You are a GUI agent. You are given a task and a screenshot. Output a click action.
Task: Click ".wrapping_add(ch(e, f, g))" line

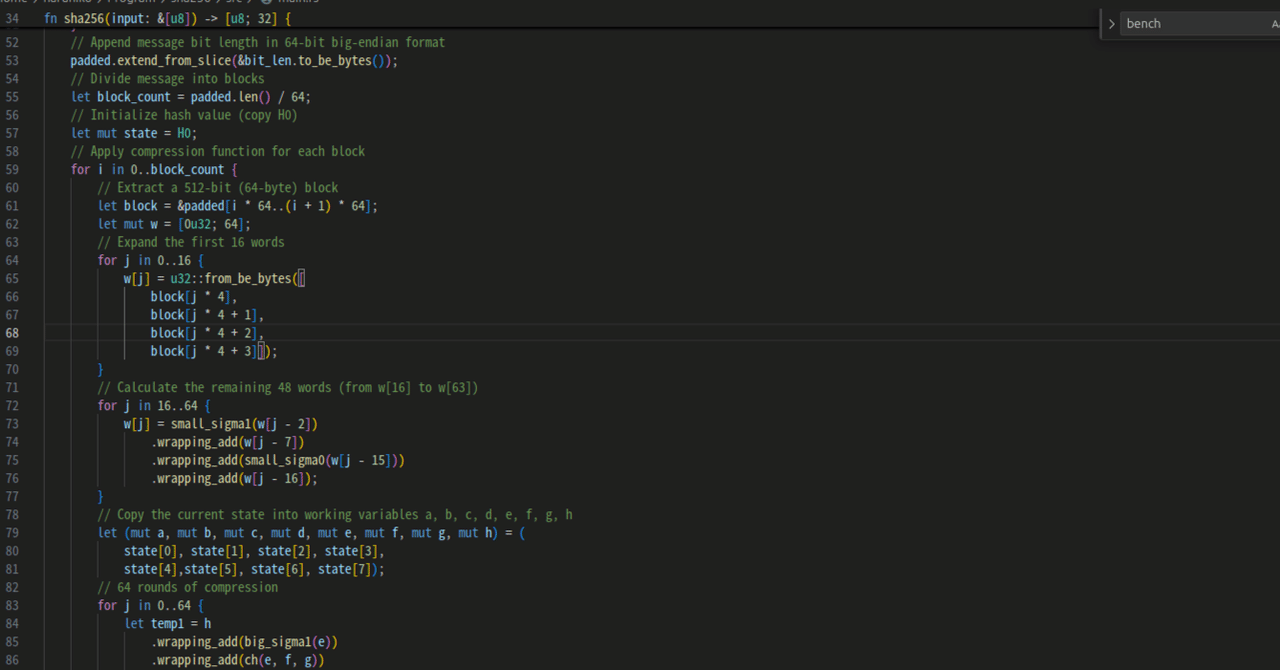click(x=238, y=660)
